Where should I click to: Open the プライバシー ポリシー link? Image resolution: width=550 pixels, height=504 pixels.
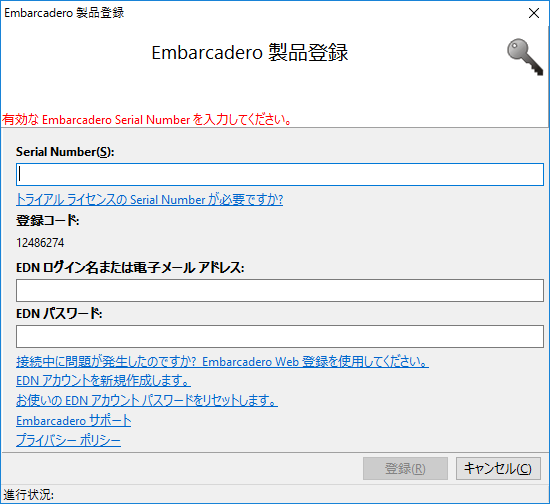pyautogui.click(x=68, y=440)
